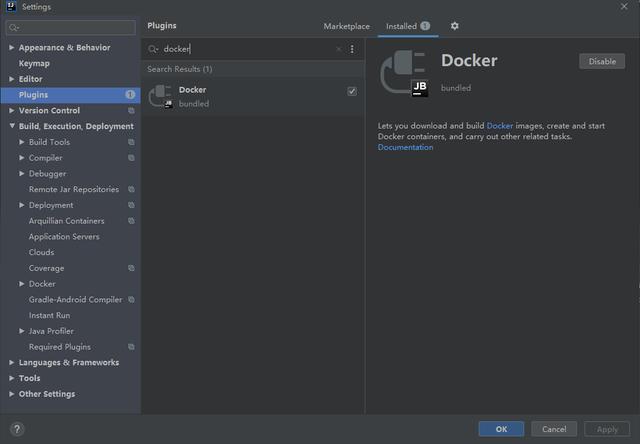Switch to the Marketplace tab
This screenshot has height=444, width=640.
point(347,26)
